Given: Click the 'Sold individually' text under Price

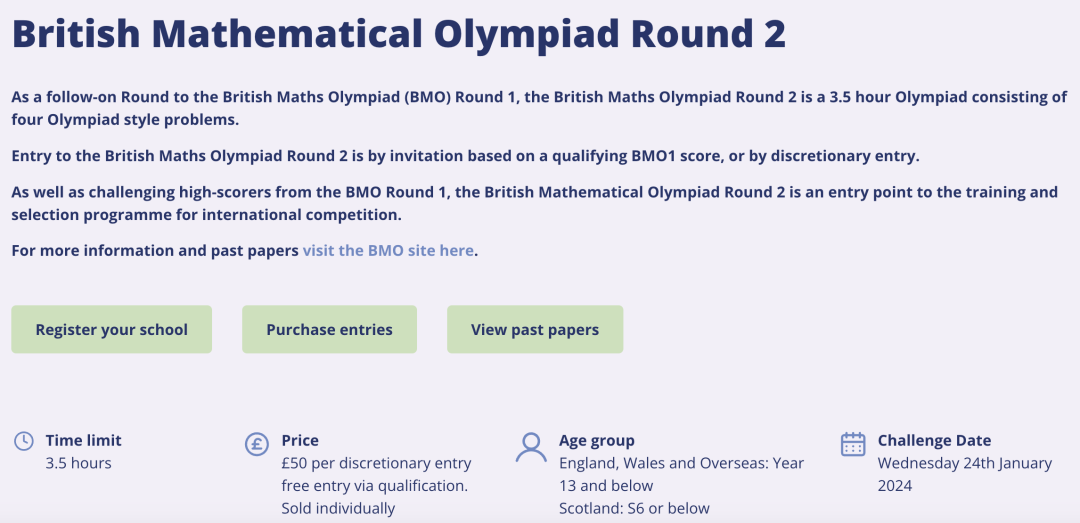Looking at the screenshot, I should click(338, 509).
